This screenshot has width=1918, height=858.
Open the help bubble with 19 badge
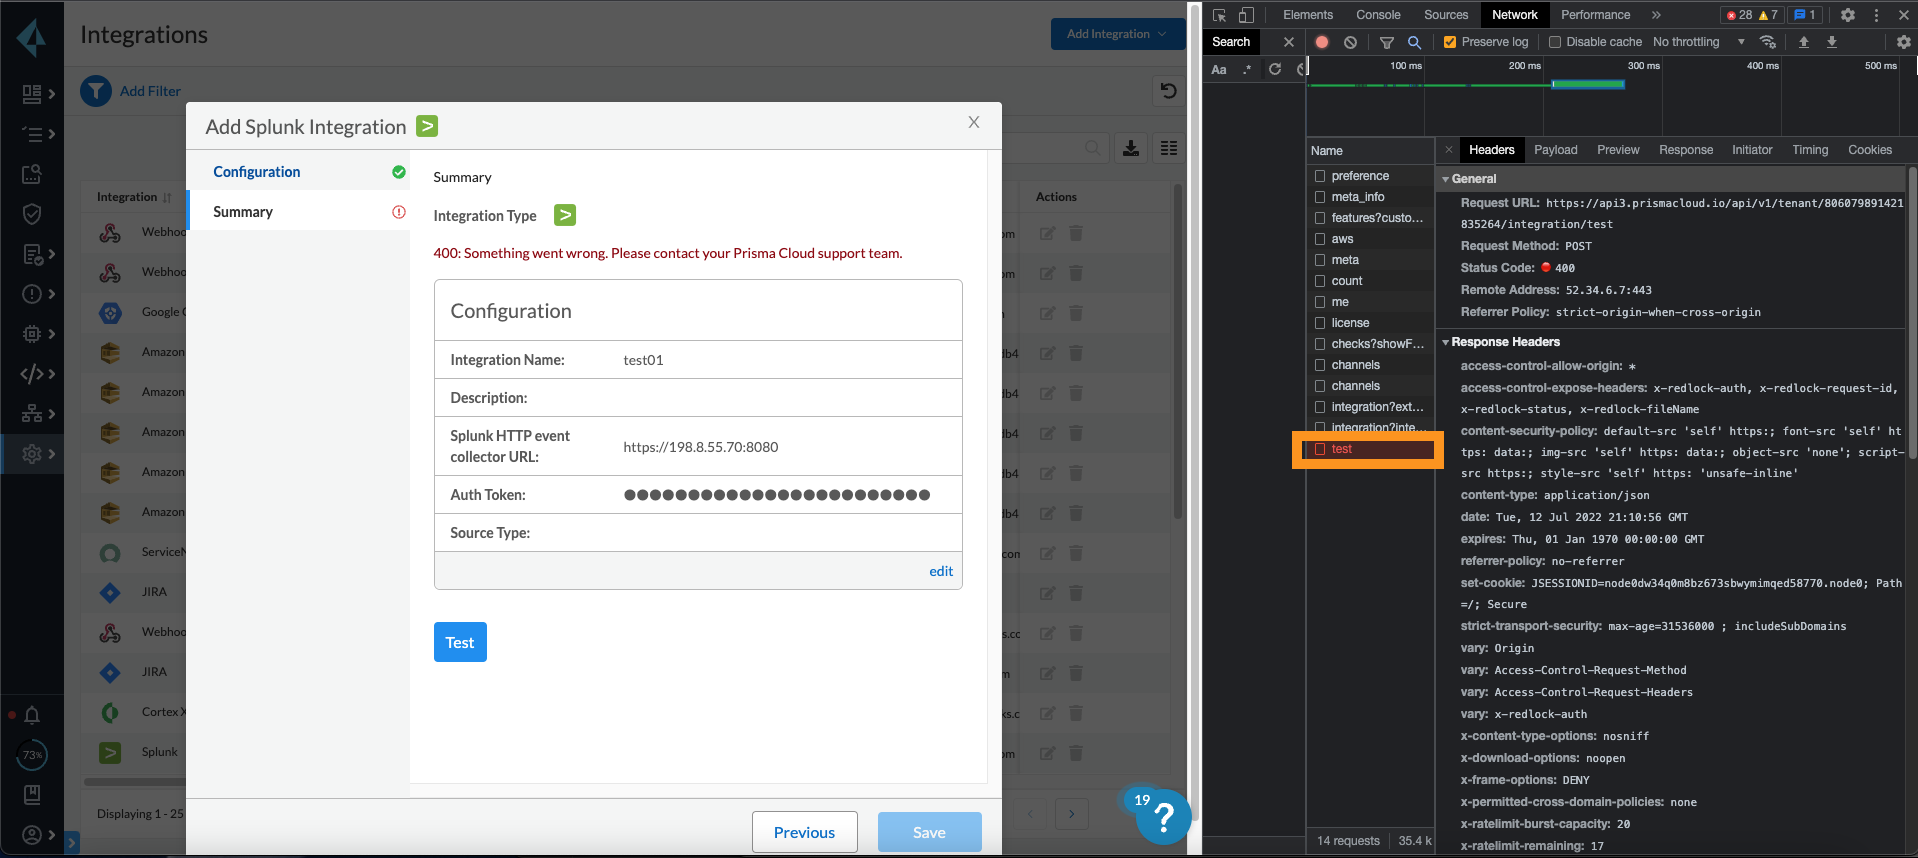tap(1163, 817)
